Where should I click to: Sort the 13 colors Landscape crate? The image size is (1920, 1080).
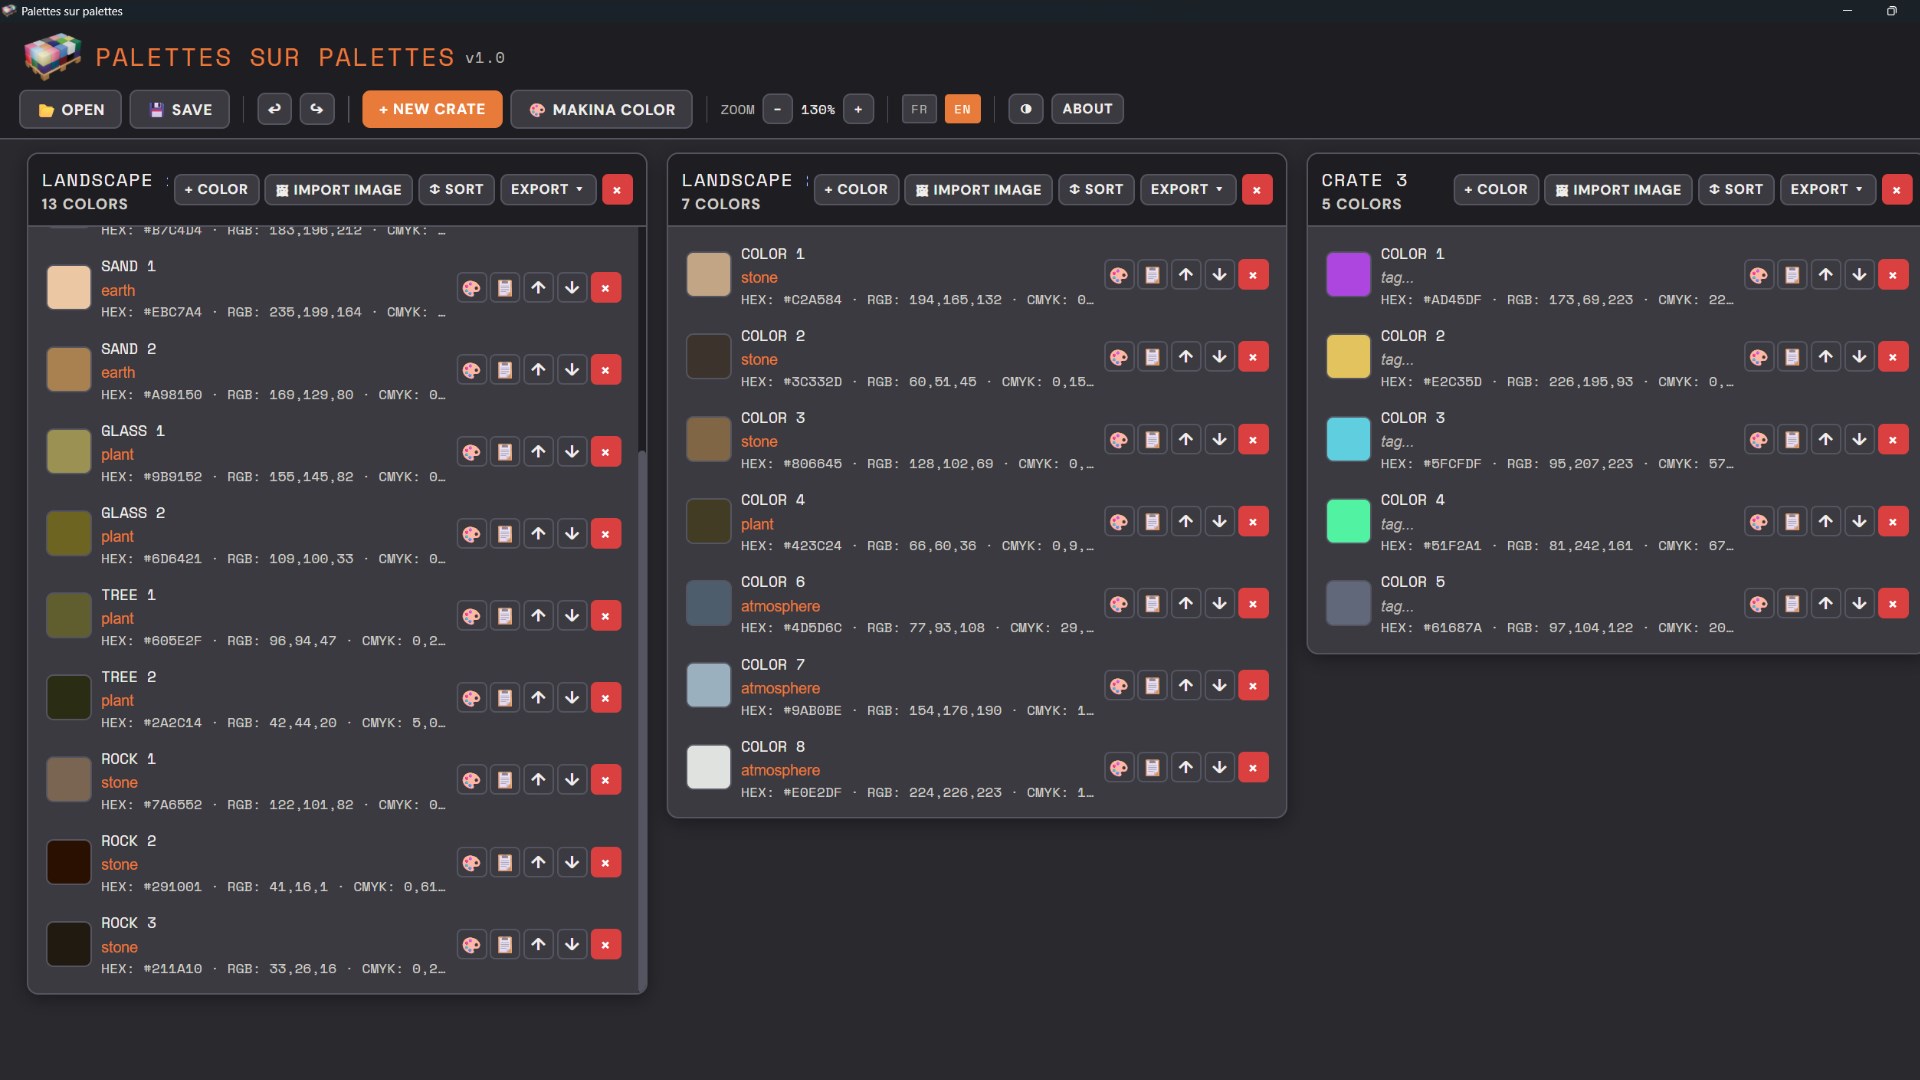(x=456, y=189)
